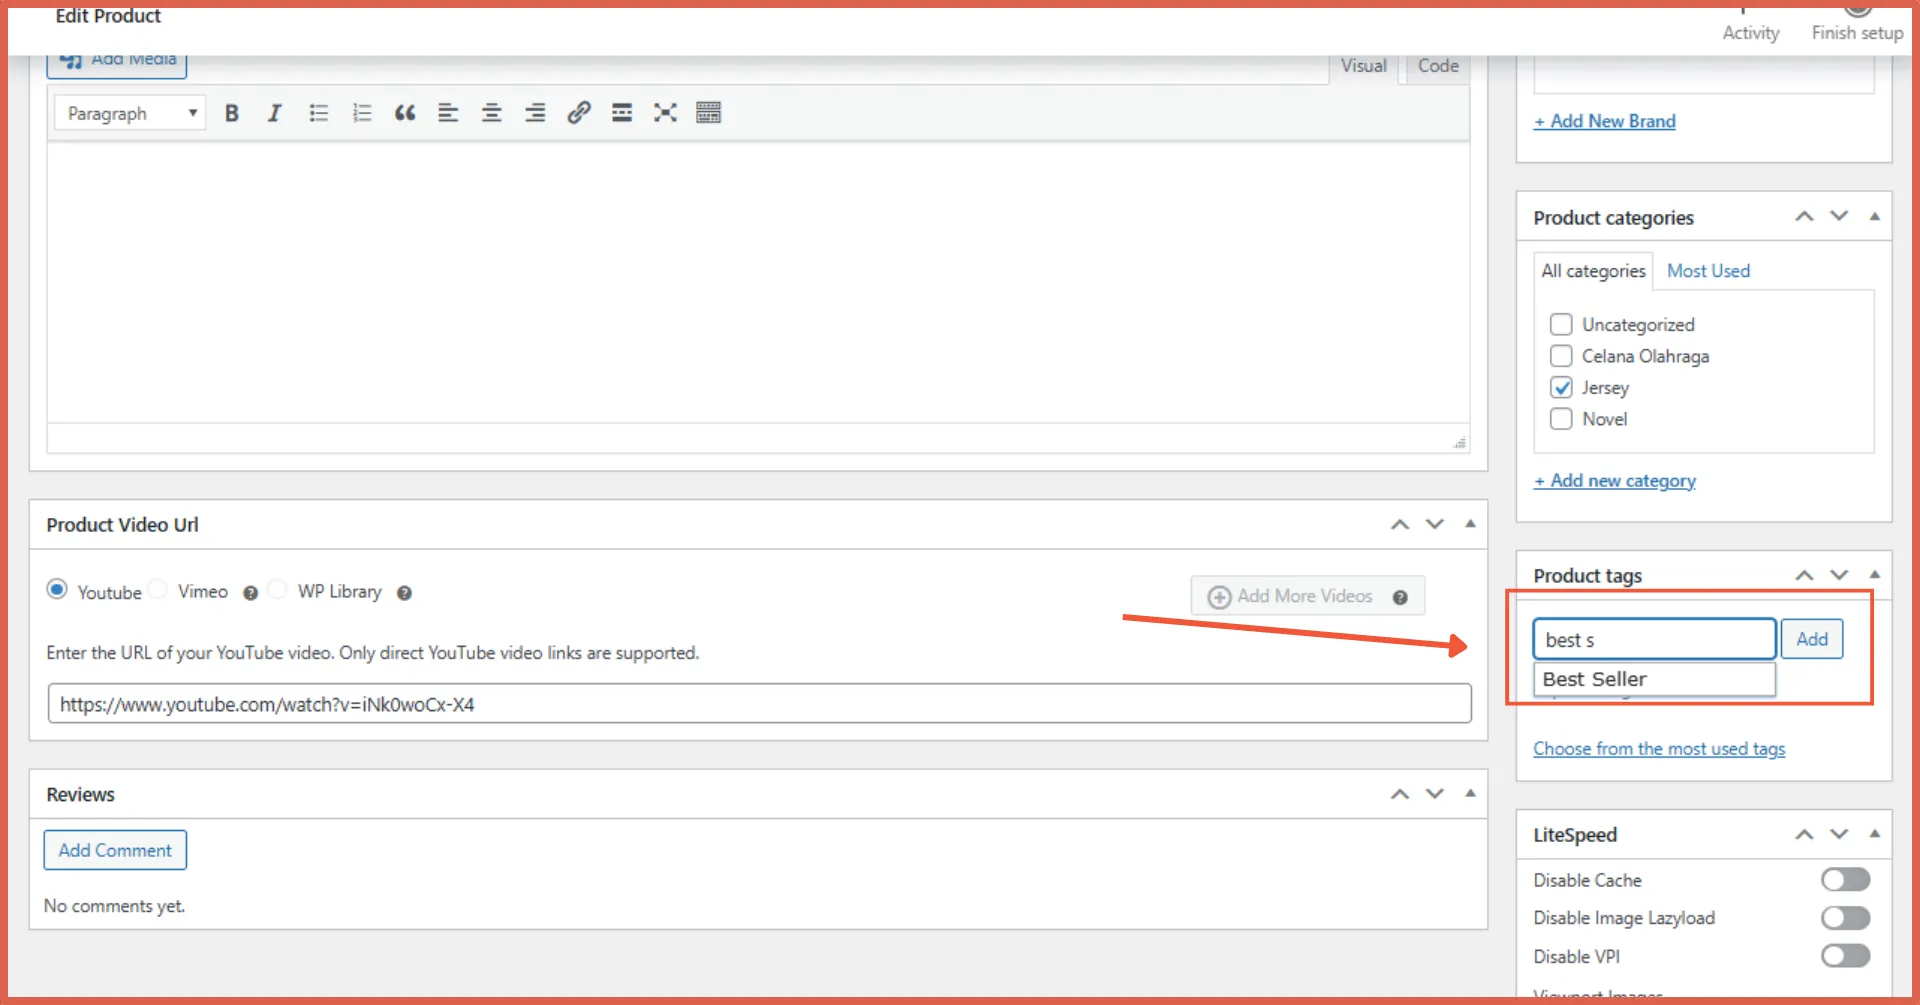The height and width of the screenshot is (1005, 1920).
Task: Click the Add tag button
Action: 1811,639
